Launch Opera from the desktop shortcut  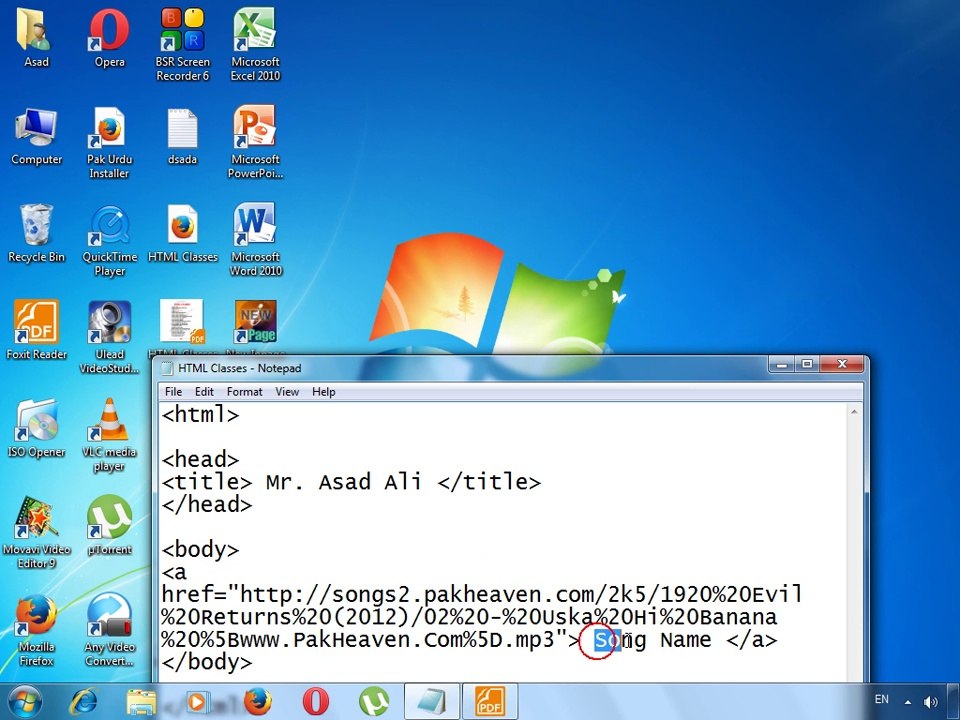tap(109, 29)
